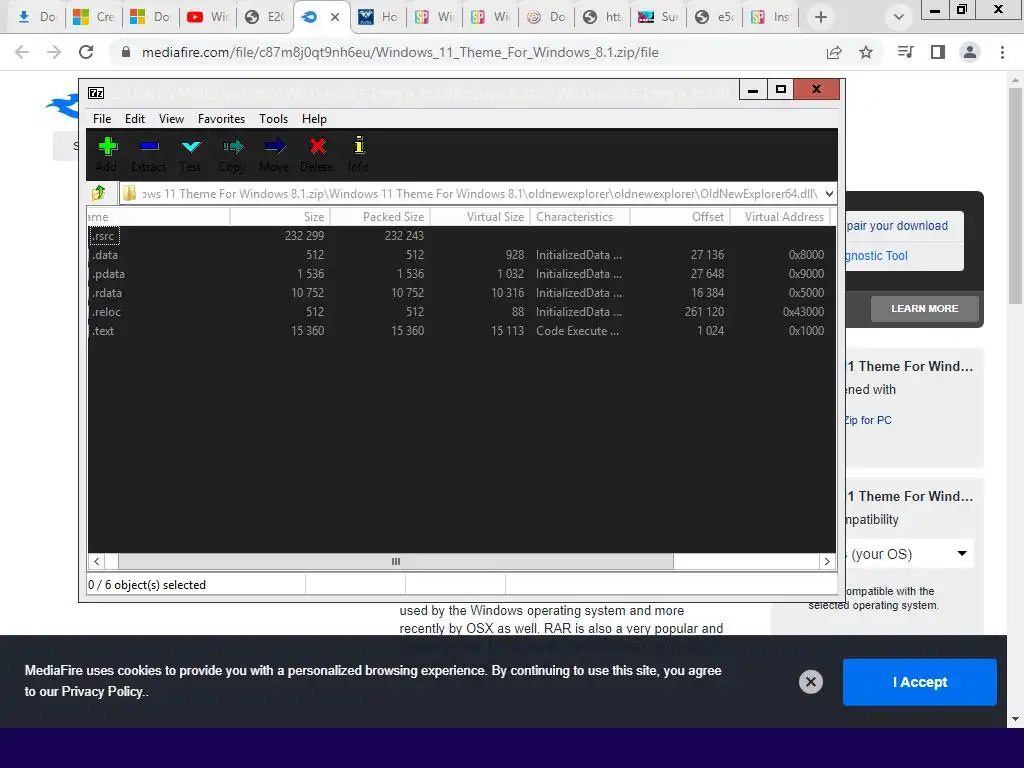Expand the 7-Zip address path dropdown
The width and height of the screenshot is (1024, 768).
click(x=829, y=193)
